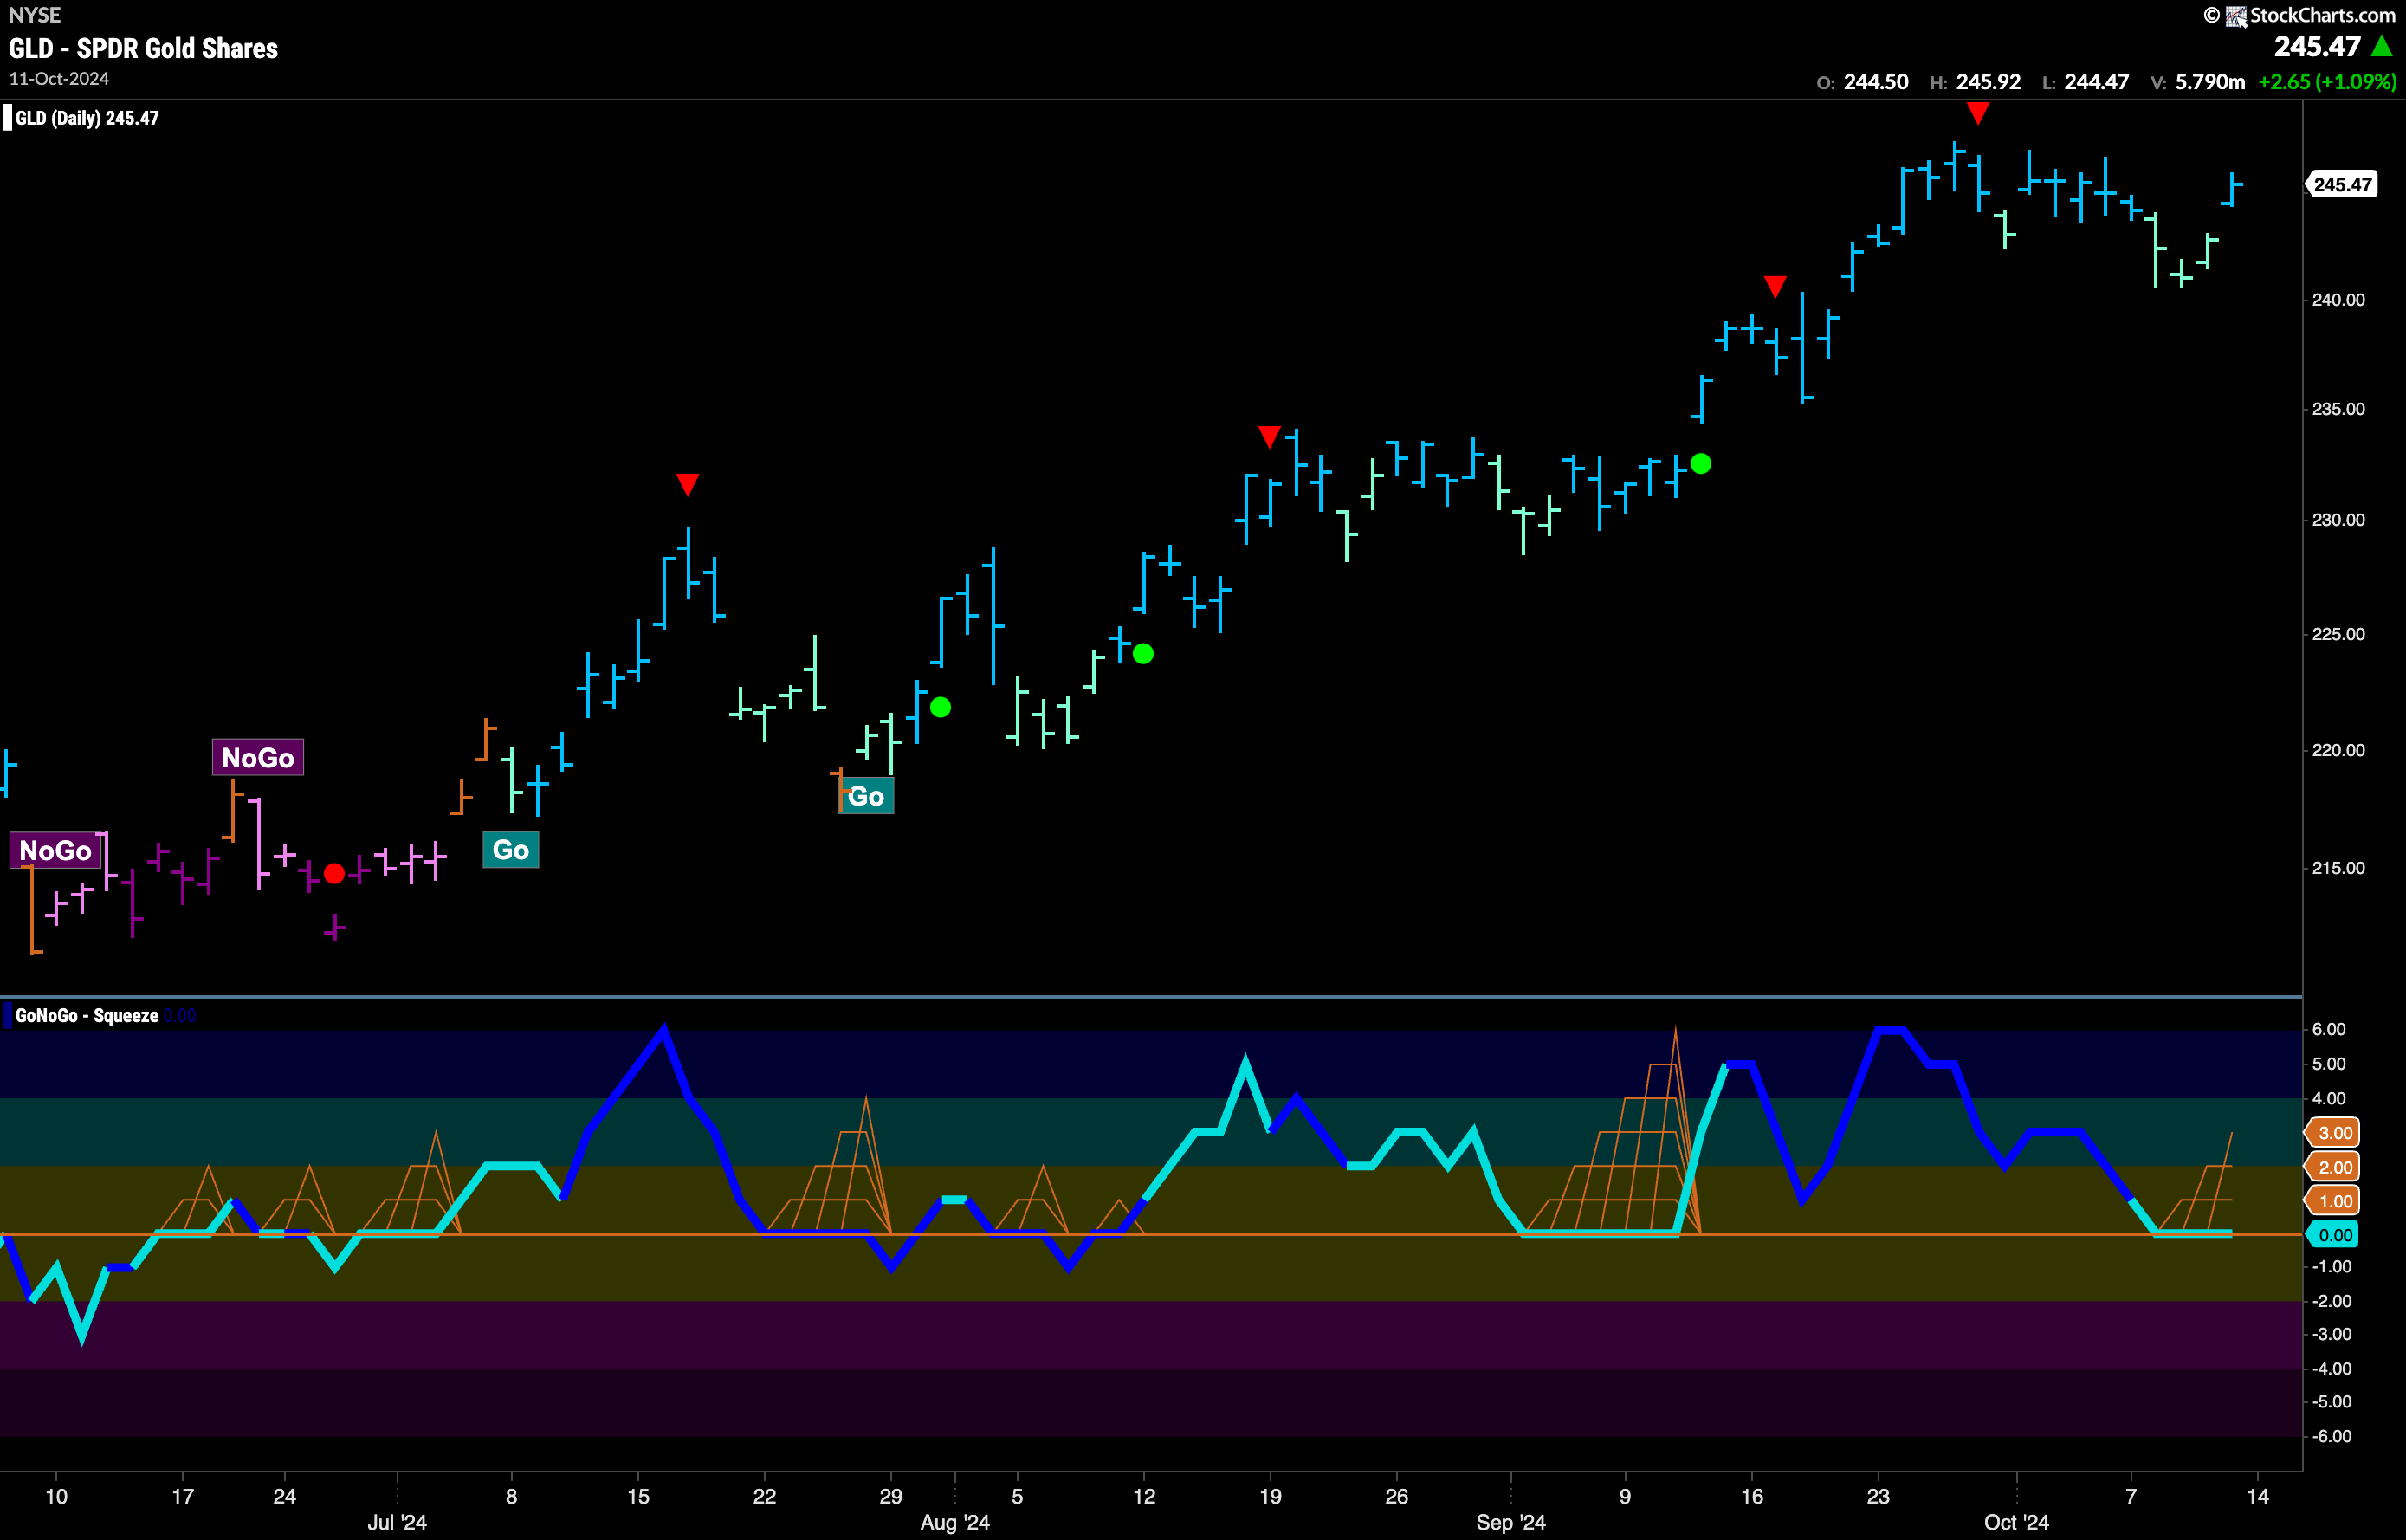Click the red triangle above the August 19 bar

[1269, 437]
